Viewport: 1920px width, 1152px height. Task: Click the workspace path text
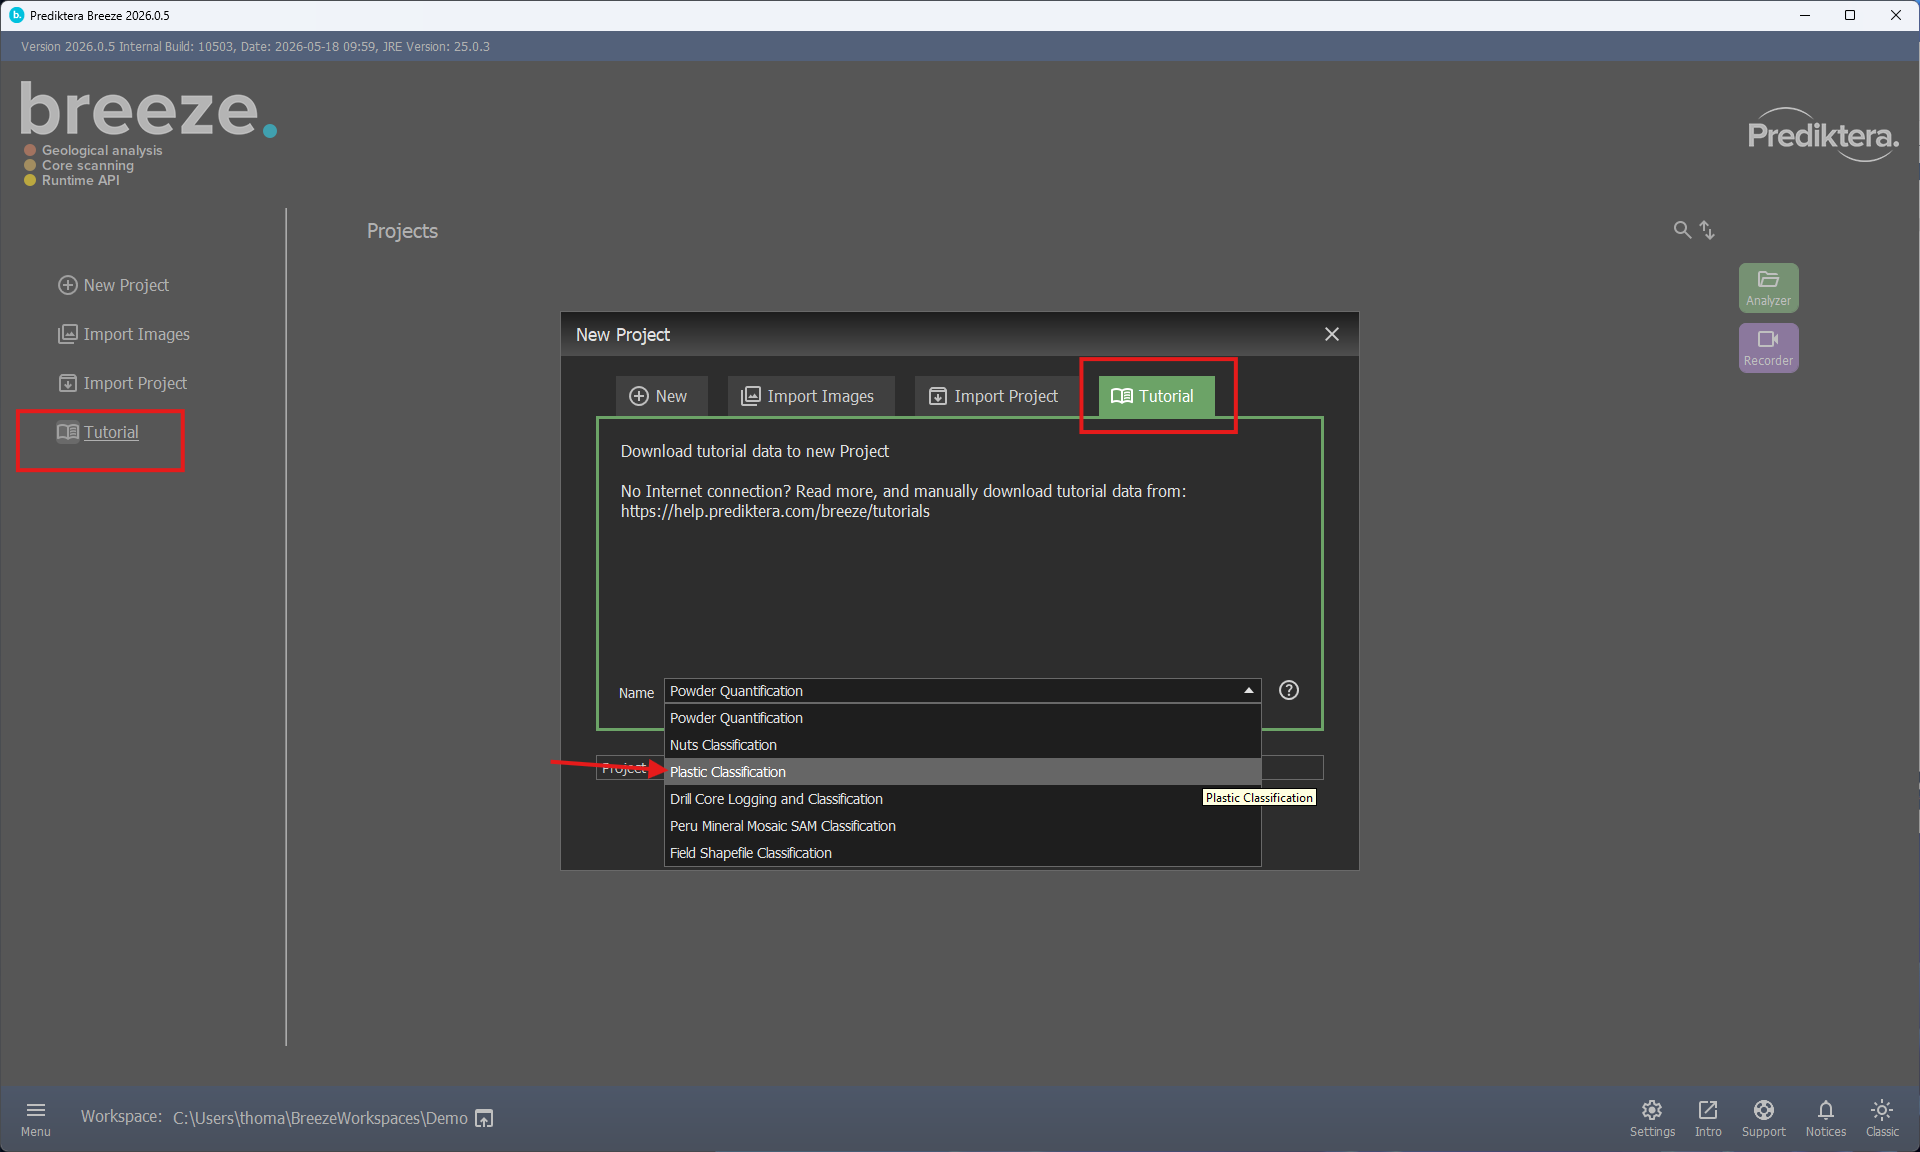click(320, 1118)
